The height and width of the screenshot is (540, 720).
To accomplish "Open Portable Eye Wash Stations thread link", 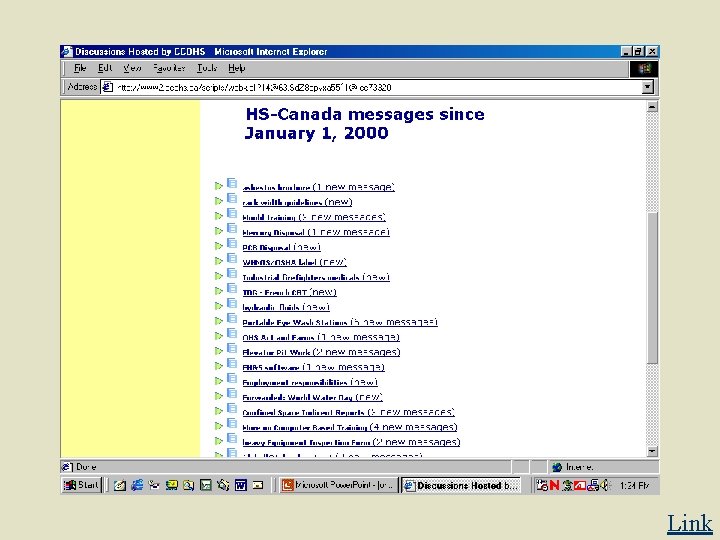I will (x=340, y=322).
